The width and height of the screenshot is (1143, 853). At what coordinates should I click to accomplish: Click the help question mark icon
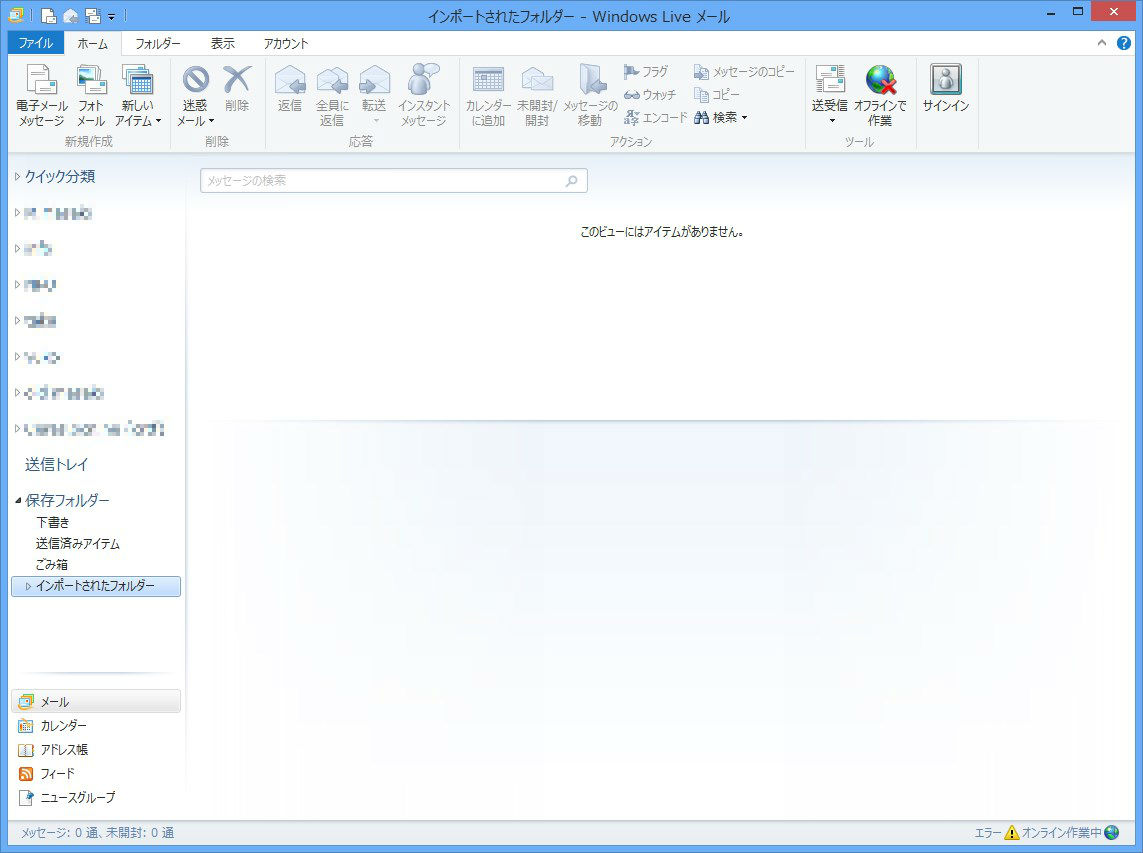1124,43
